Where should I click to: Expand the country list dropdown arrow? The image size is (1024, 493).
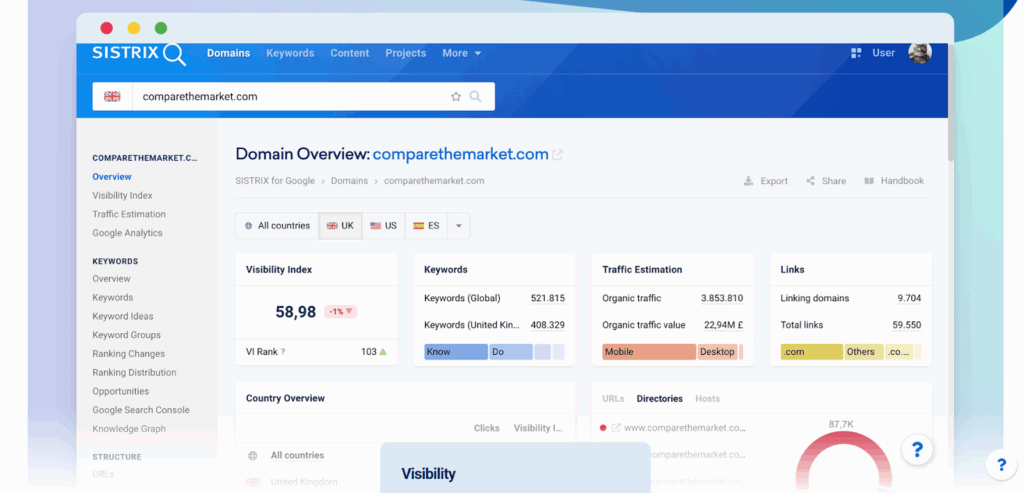point(458,226)
